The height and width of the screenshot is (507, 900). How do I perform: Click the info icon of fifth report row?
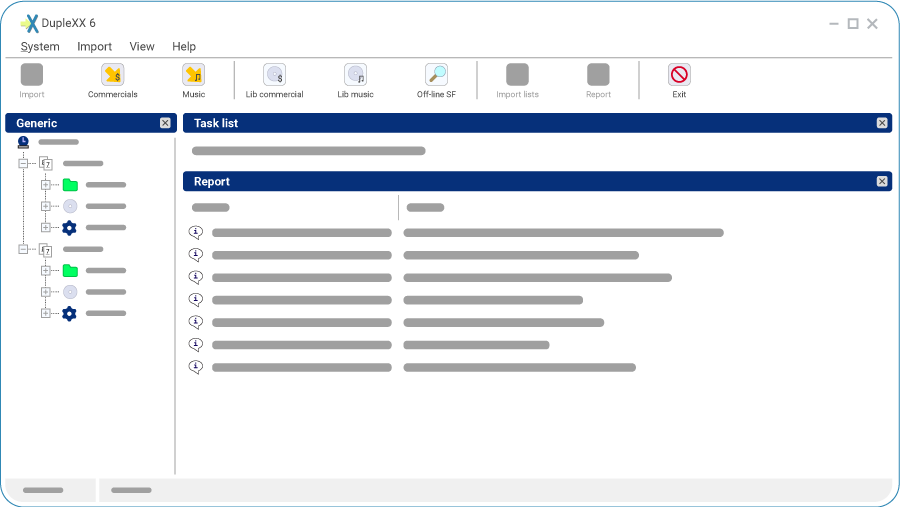click(x=196, y=322)
